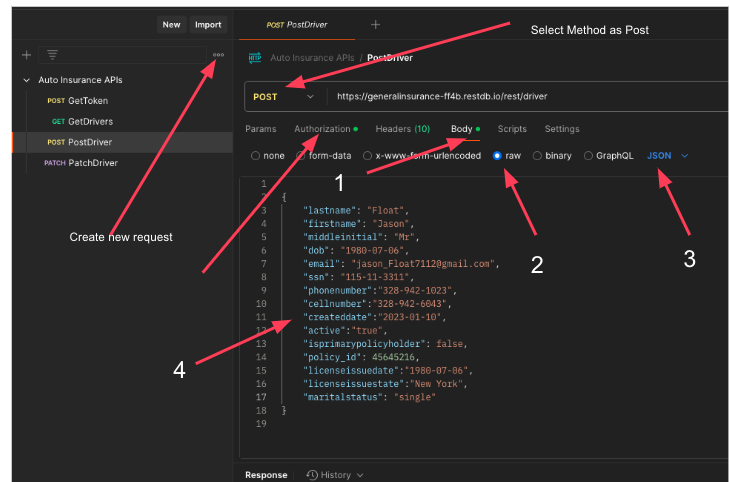Click the "licenseissuestate":"New York" line
Viewport: 730px width, 482px height.
click(385, 384)
